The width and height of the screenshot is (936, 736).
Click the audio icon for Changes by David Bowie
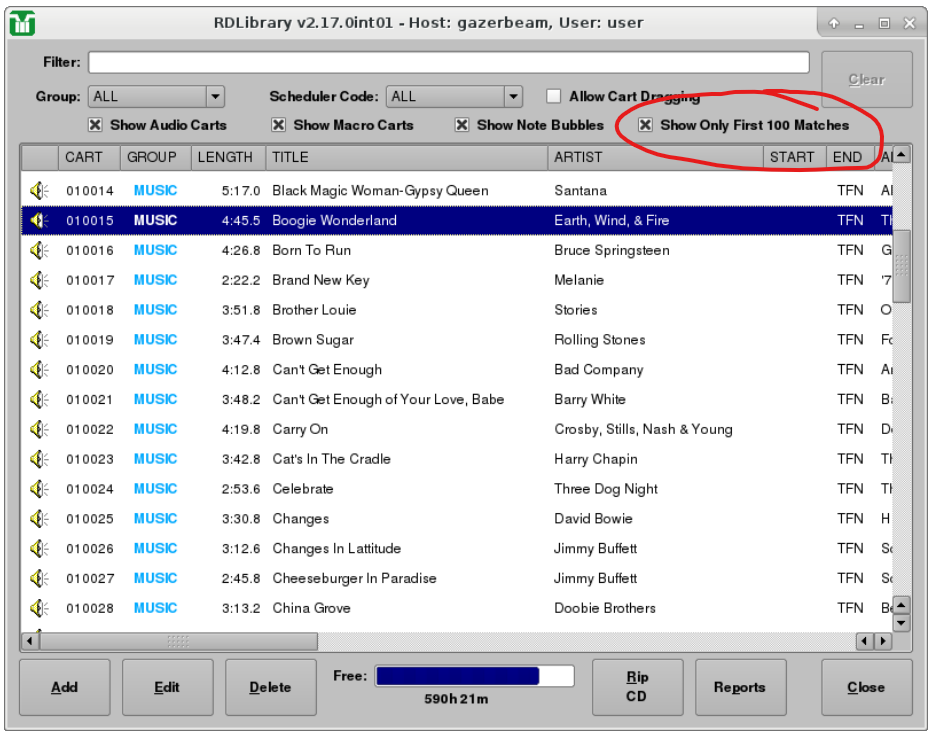tap(39, 519)
